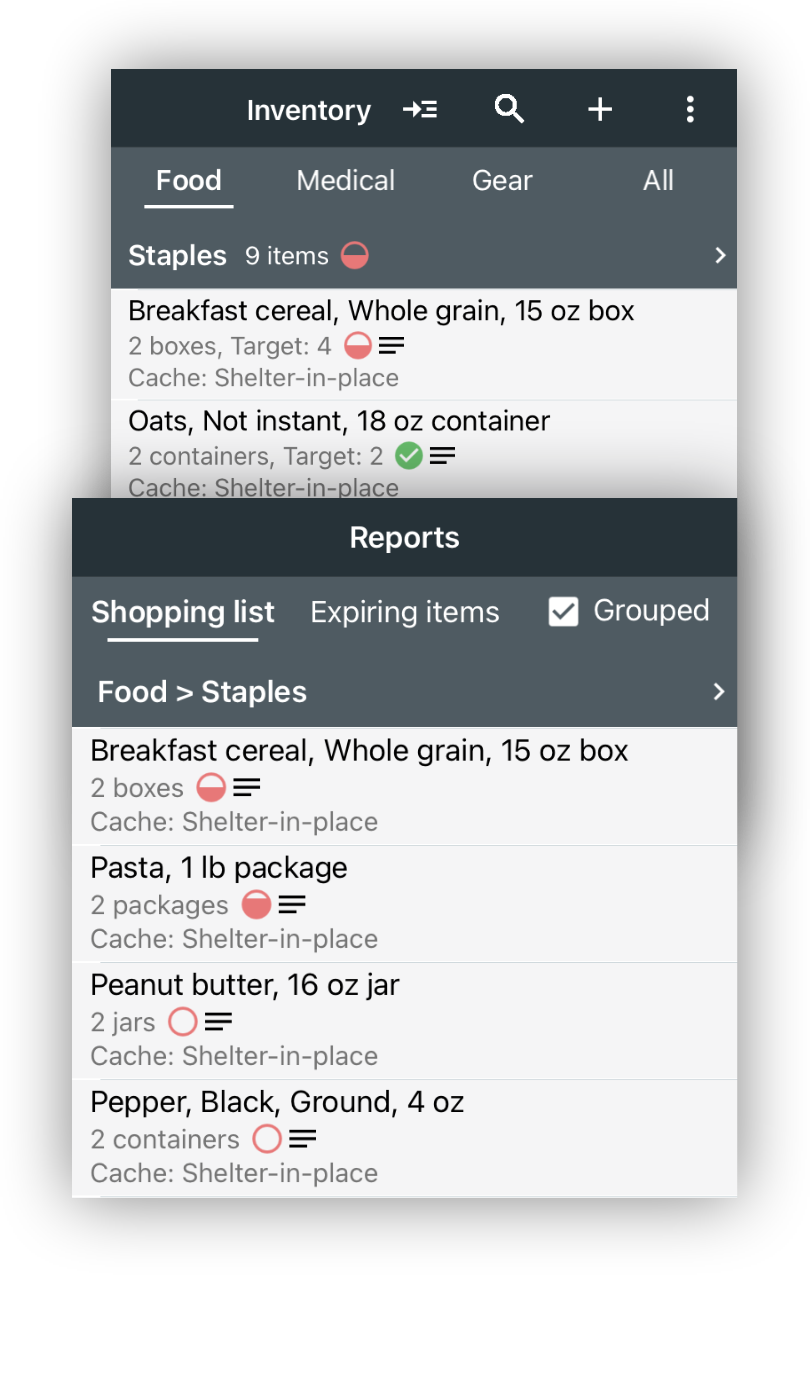Open Breakfast cereal inventory item

(x=424, y=344)
